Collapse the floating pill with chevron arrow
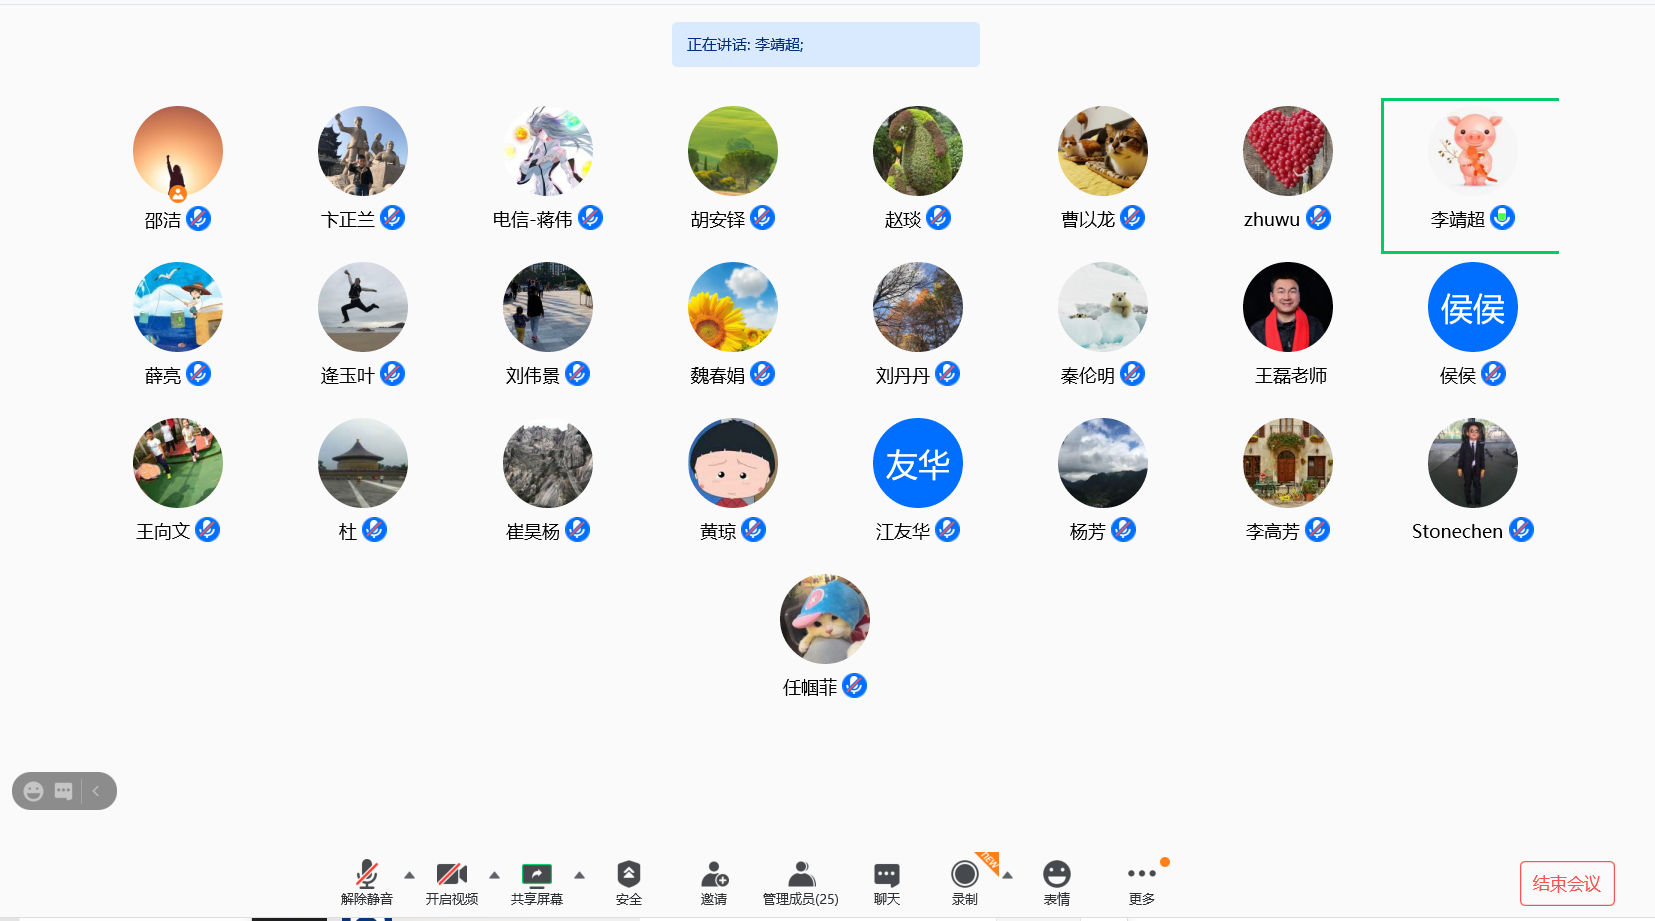The width and height of the screenshot is (1655, 921). click(x=96, y=791)
